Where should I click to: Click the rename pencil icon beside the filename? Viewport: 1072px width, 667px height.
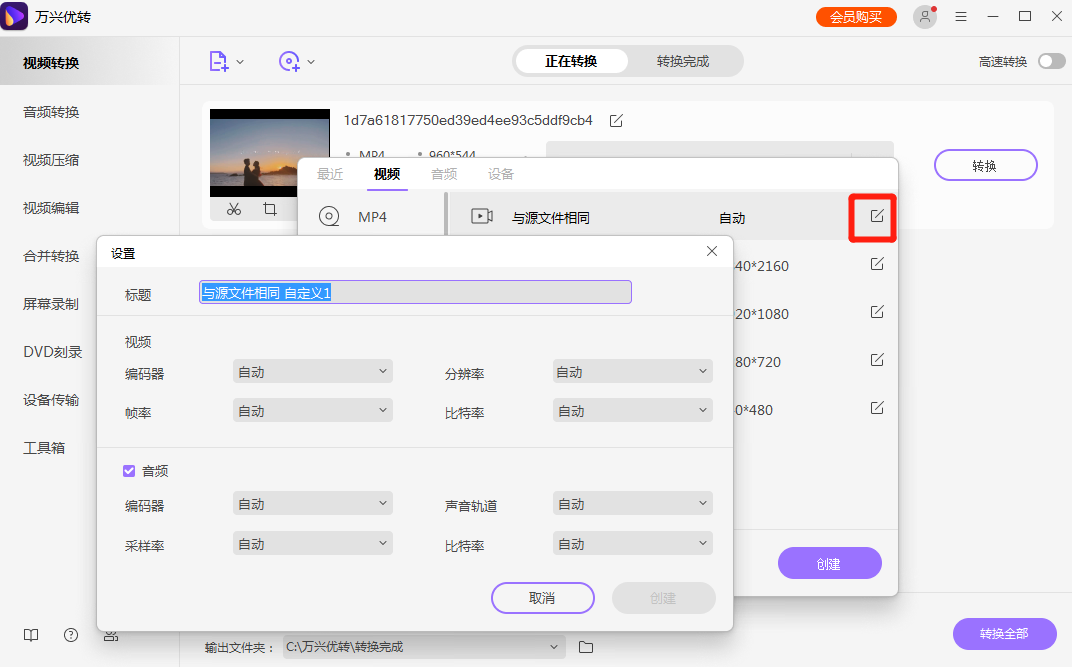[615, 119]
